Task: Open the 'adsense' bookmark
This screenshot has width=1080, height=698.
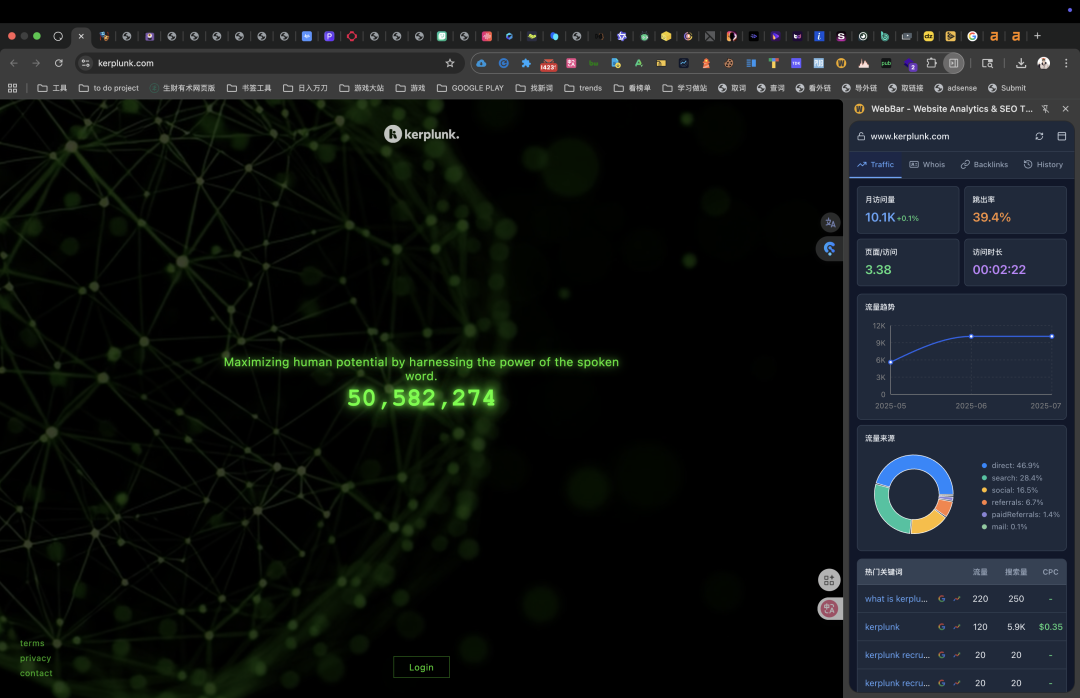Action: tap(955, 88)
